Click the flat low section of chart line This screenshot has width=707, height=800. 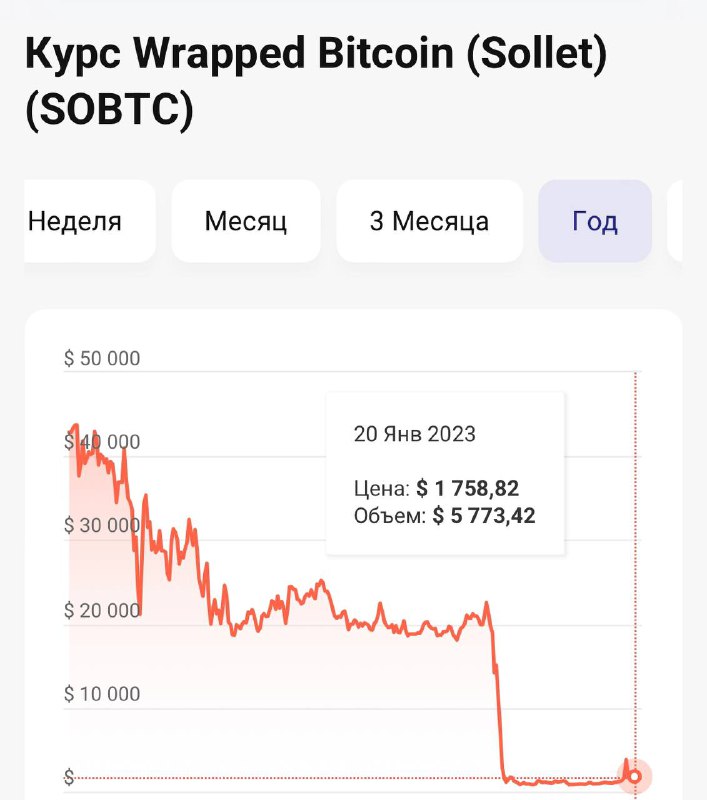564,782
